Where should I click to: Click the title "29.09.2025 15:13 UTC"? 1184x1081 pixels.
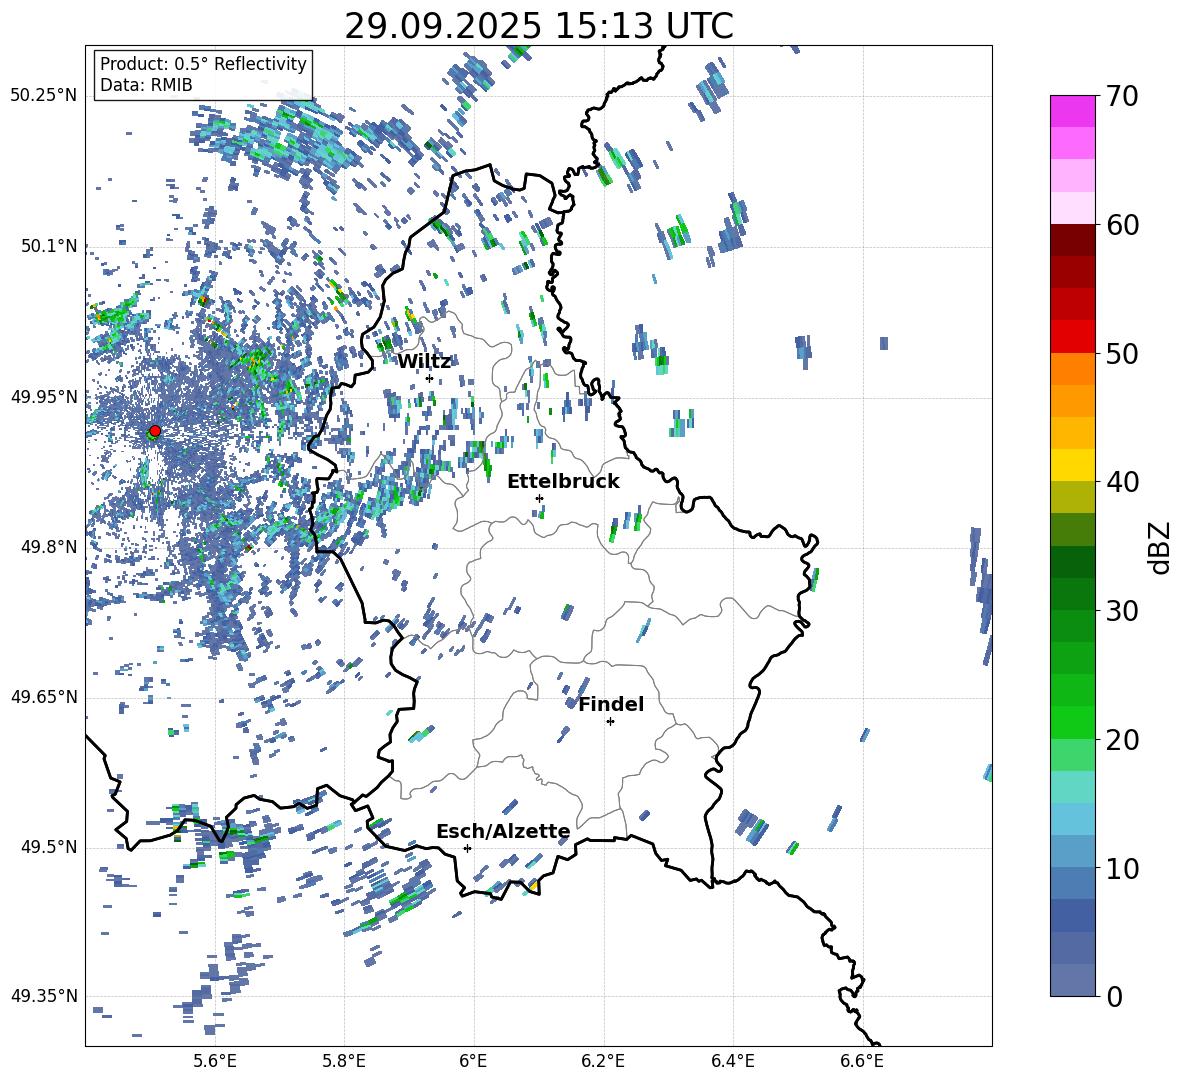click(539, 26)
